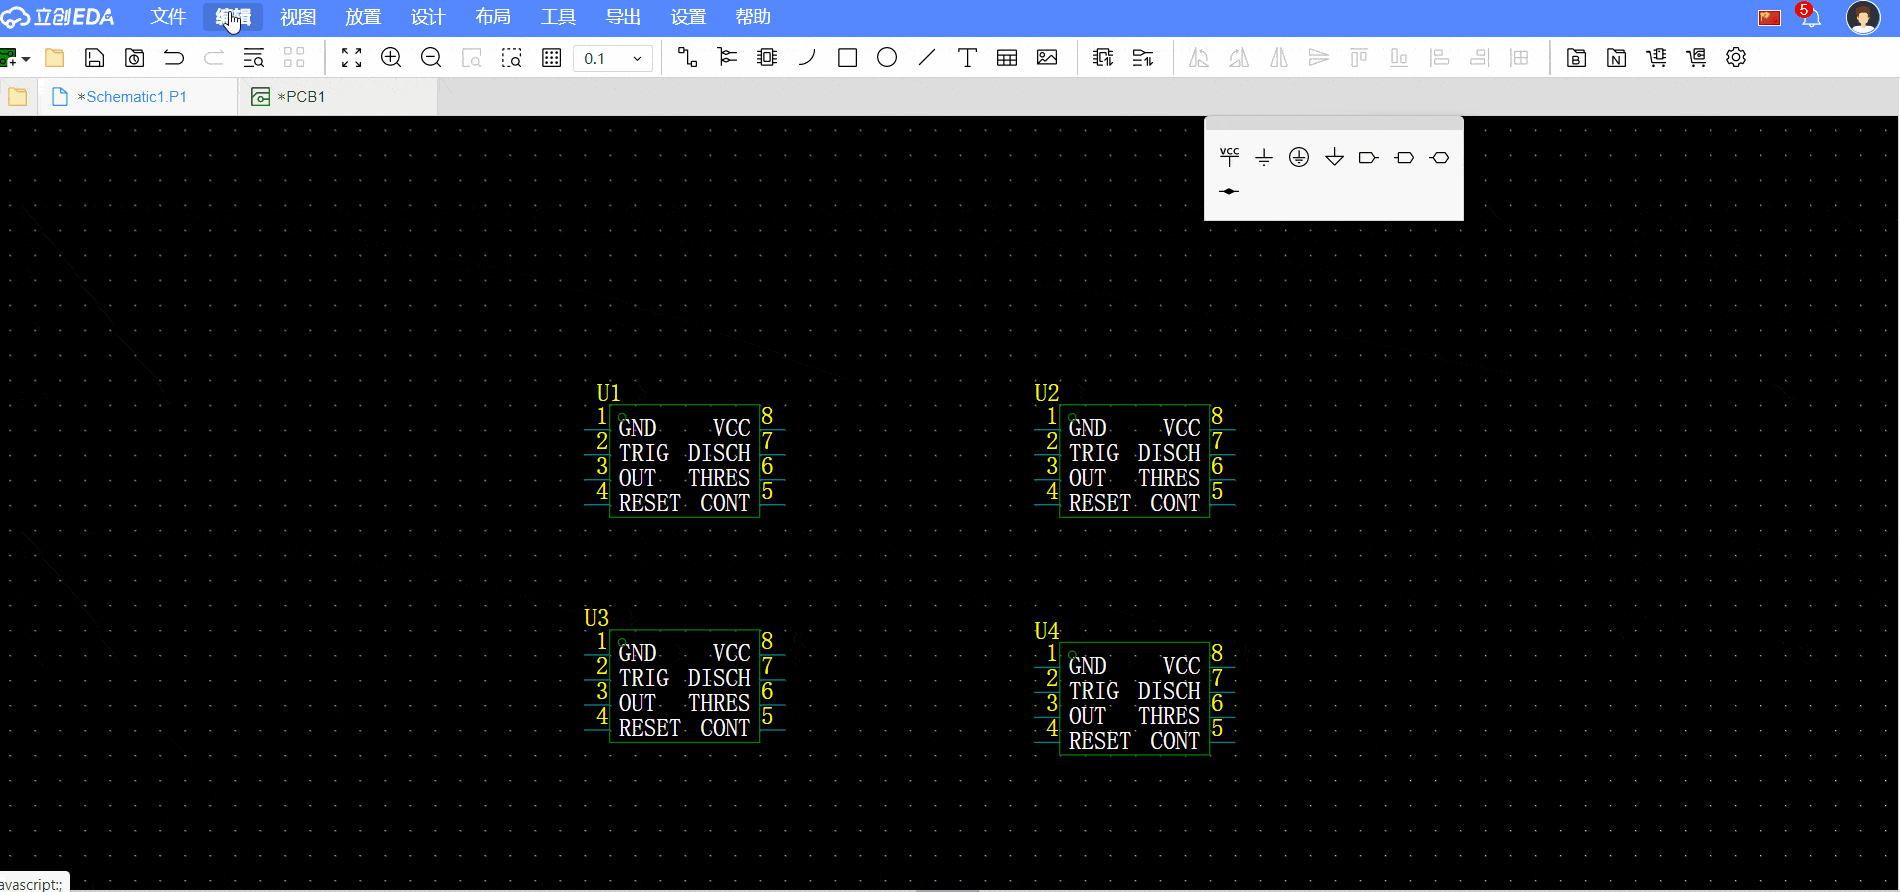Select the bus drawing tool
The image size is (1900, 892).
tap(727, 58)
